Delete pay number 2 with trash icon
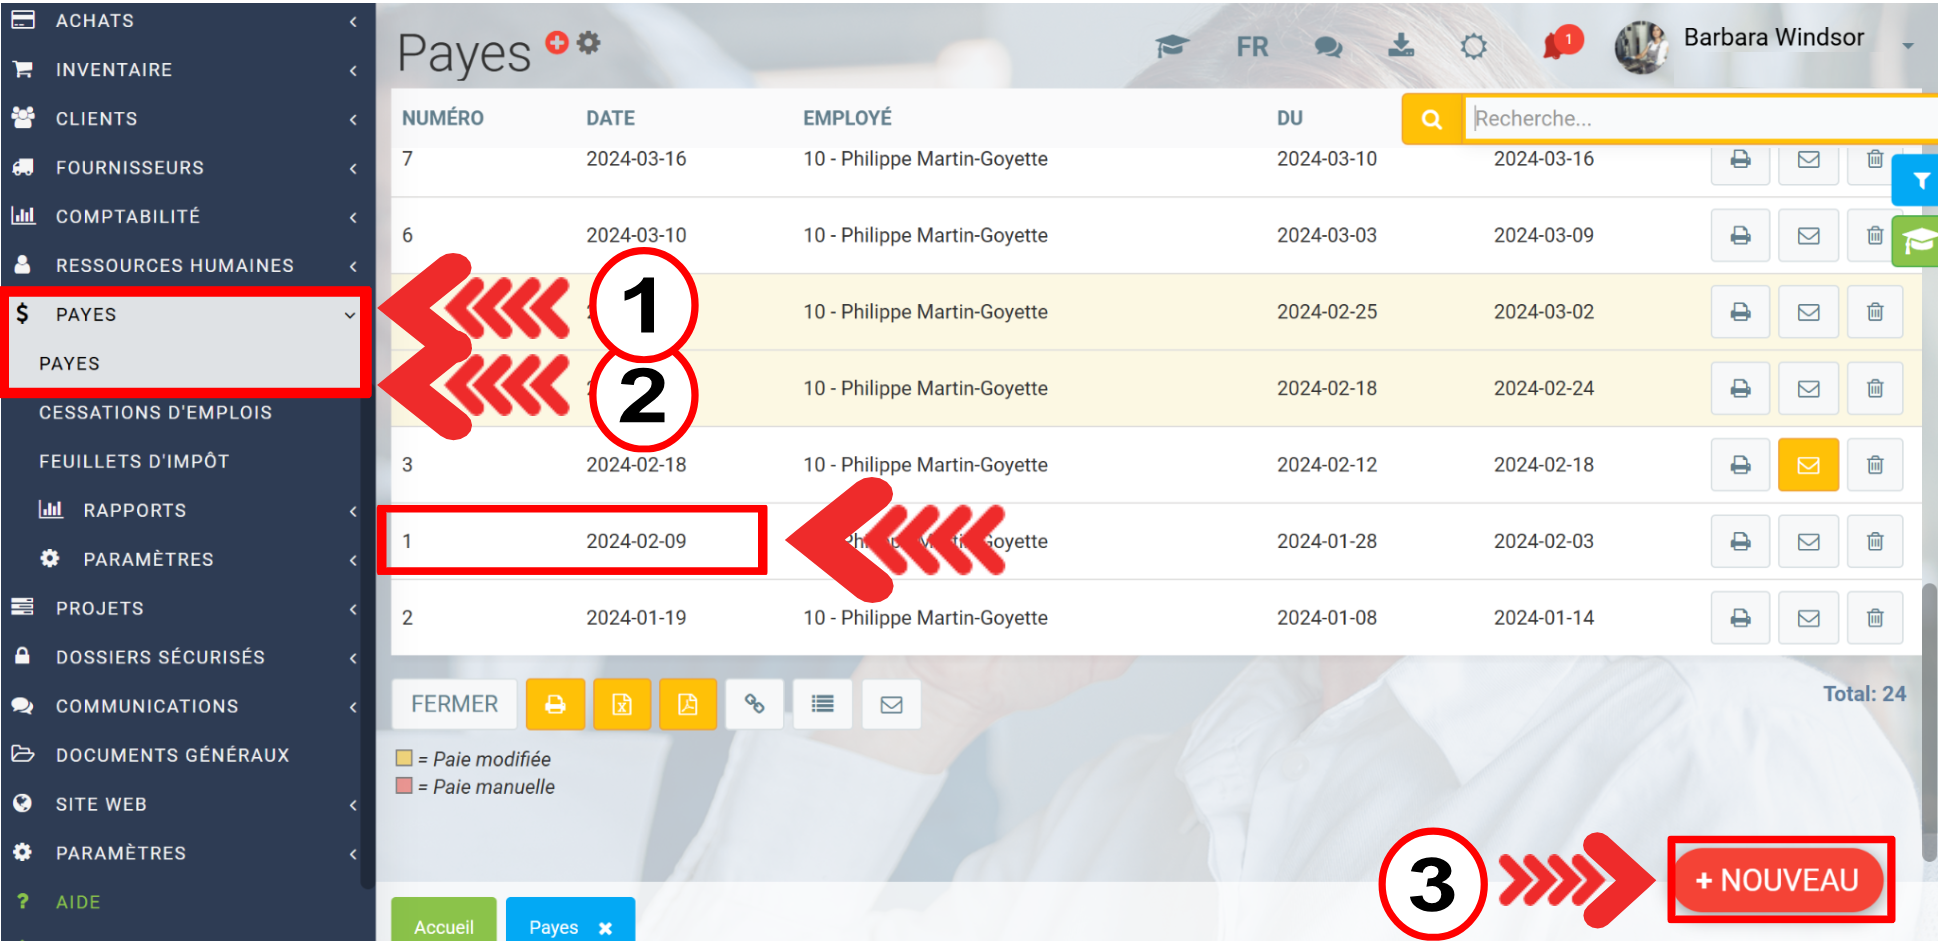 [x=1875, y=618]
